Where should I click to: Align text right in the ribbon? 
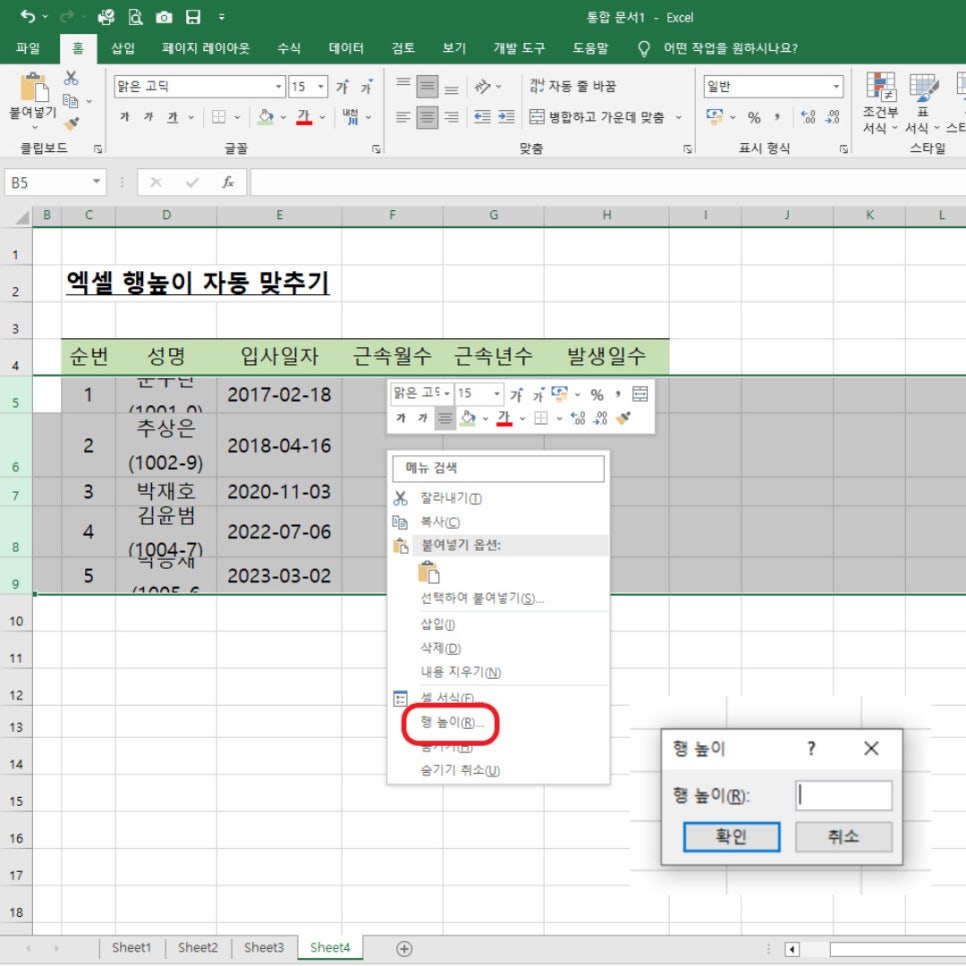[451, 117]
